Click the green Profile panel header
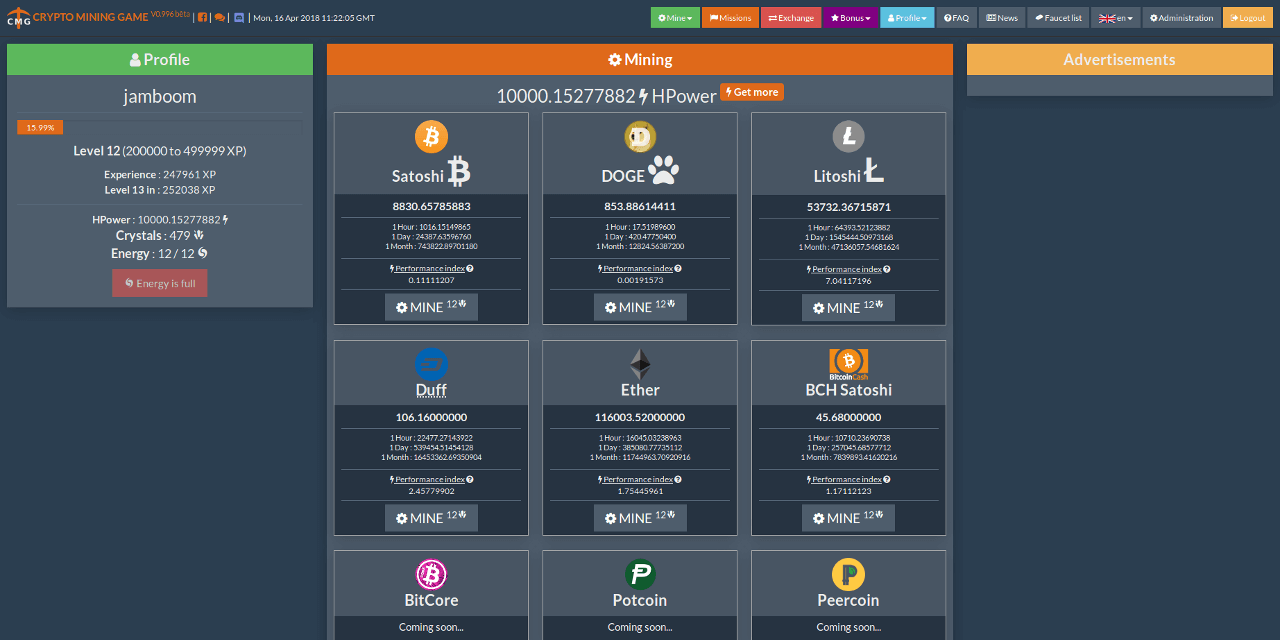The image size is (1280, 640). pos(160,59)
